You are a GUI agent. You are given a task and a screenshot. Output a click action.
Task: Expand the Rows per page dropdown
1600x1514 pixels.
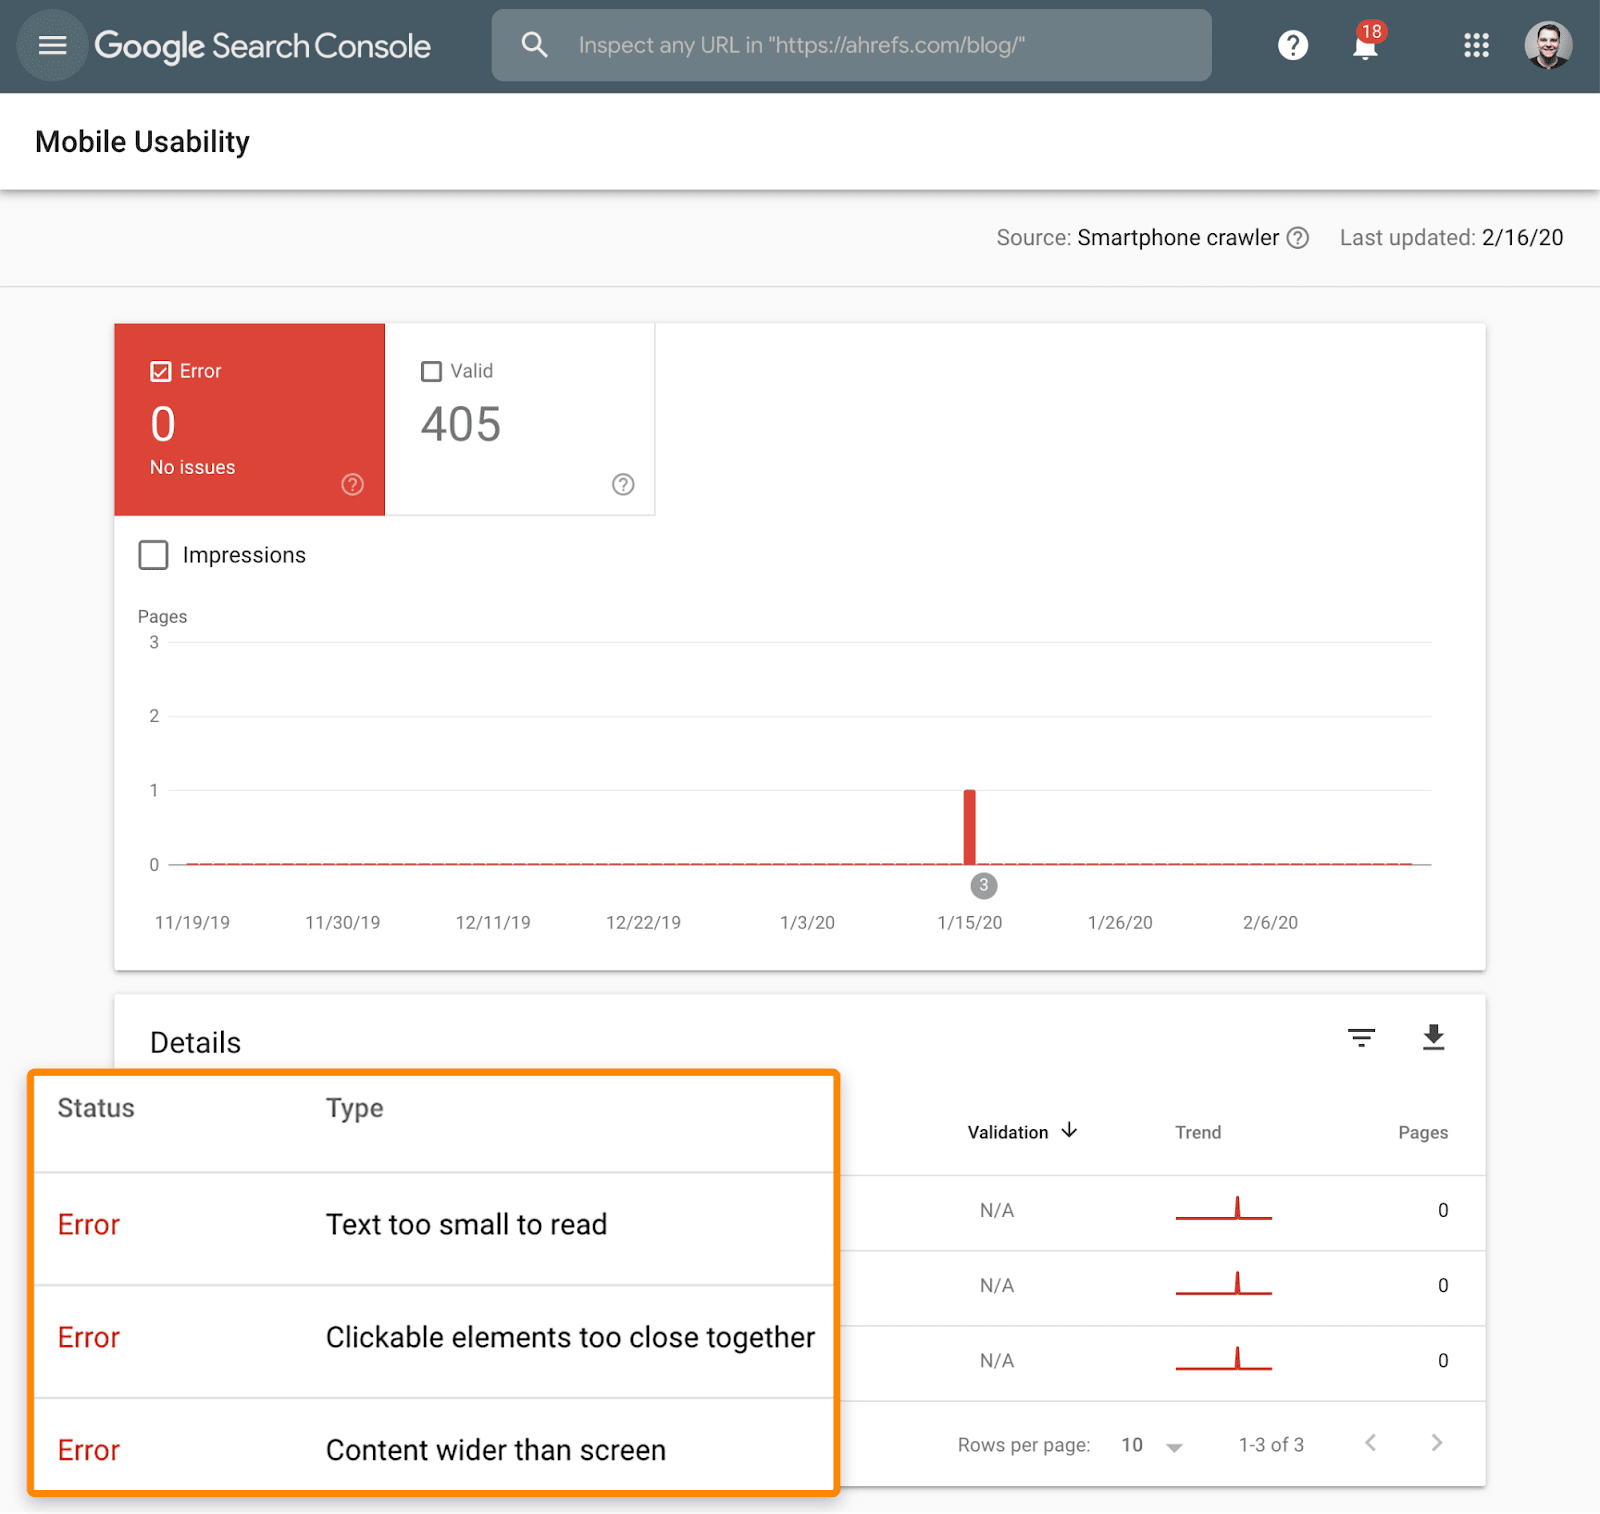[x=1152, y=1445]
